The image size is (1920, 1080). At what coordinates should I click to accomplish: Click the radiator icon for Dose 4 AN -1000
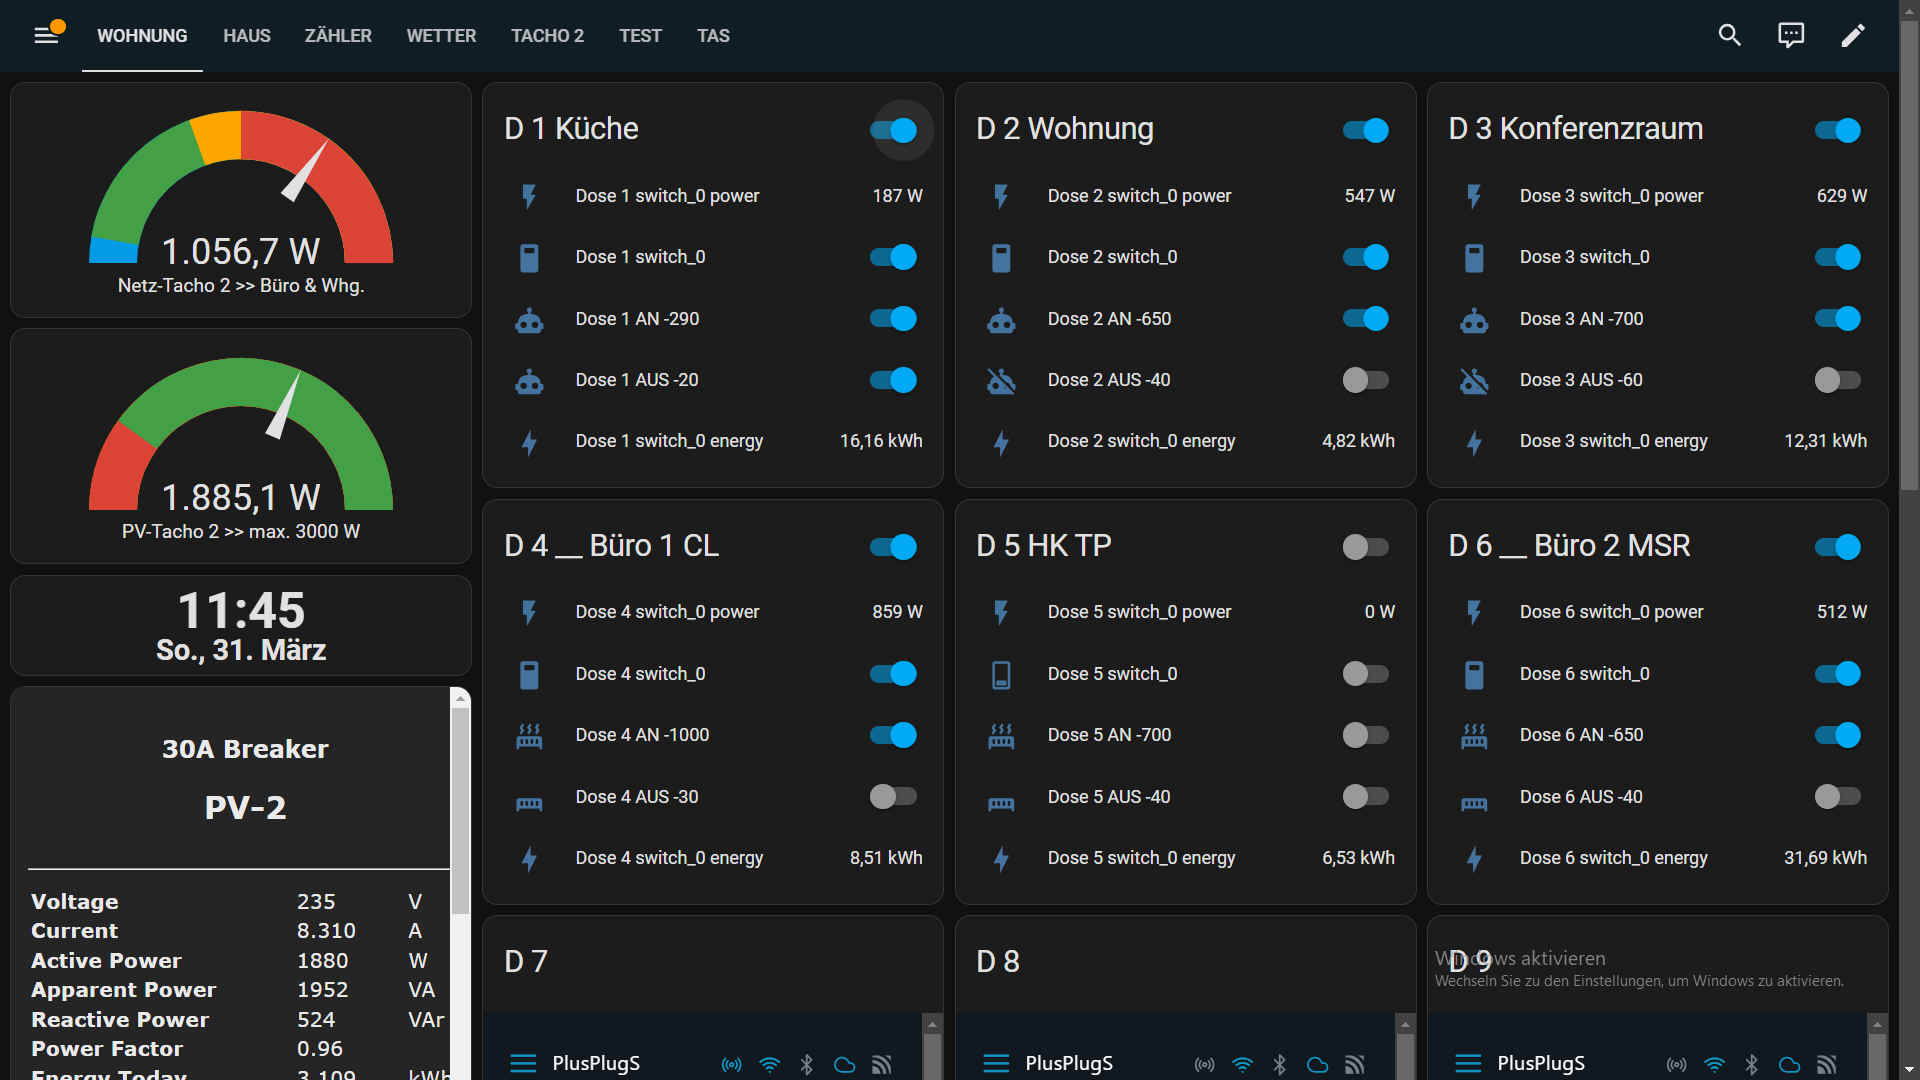(x=529, y=736)
